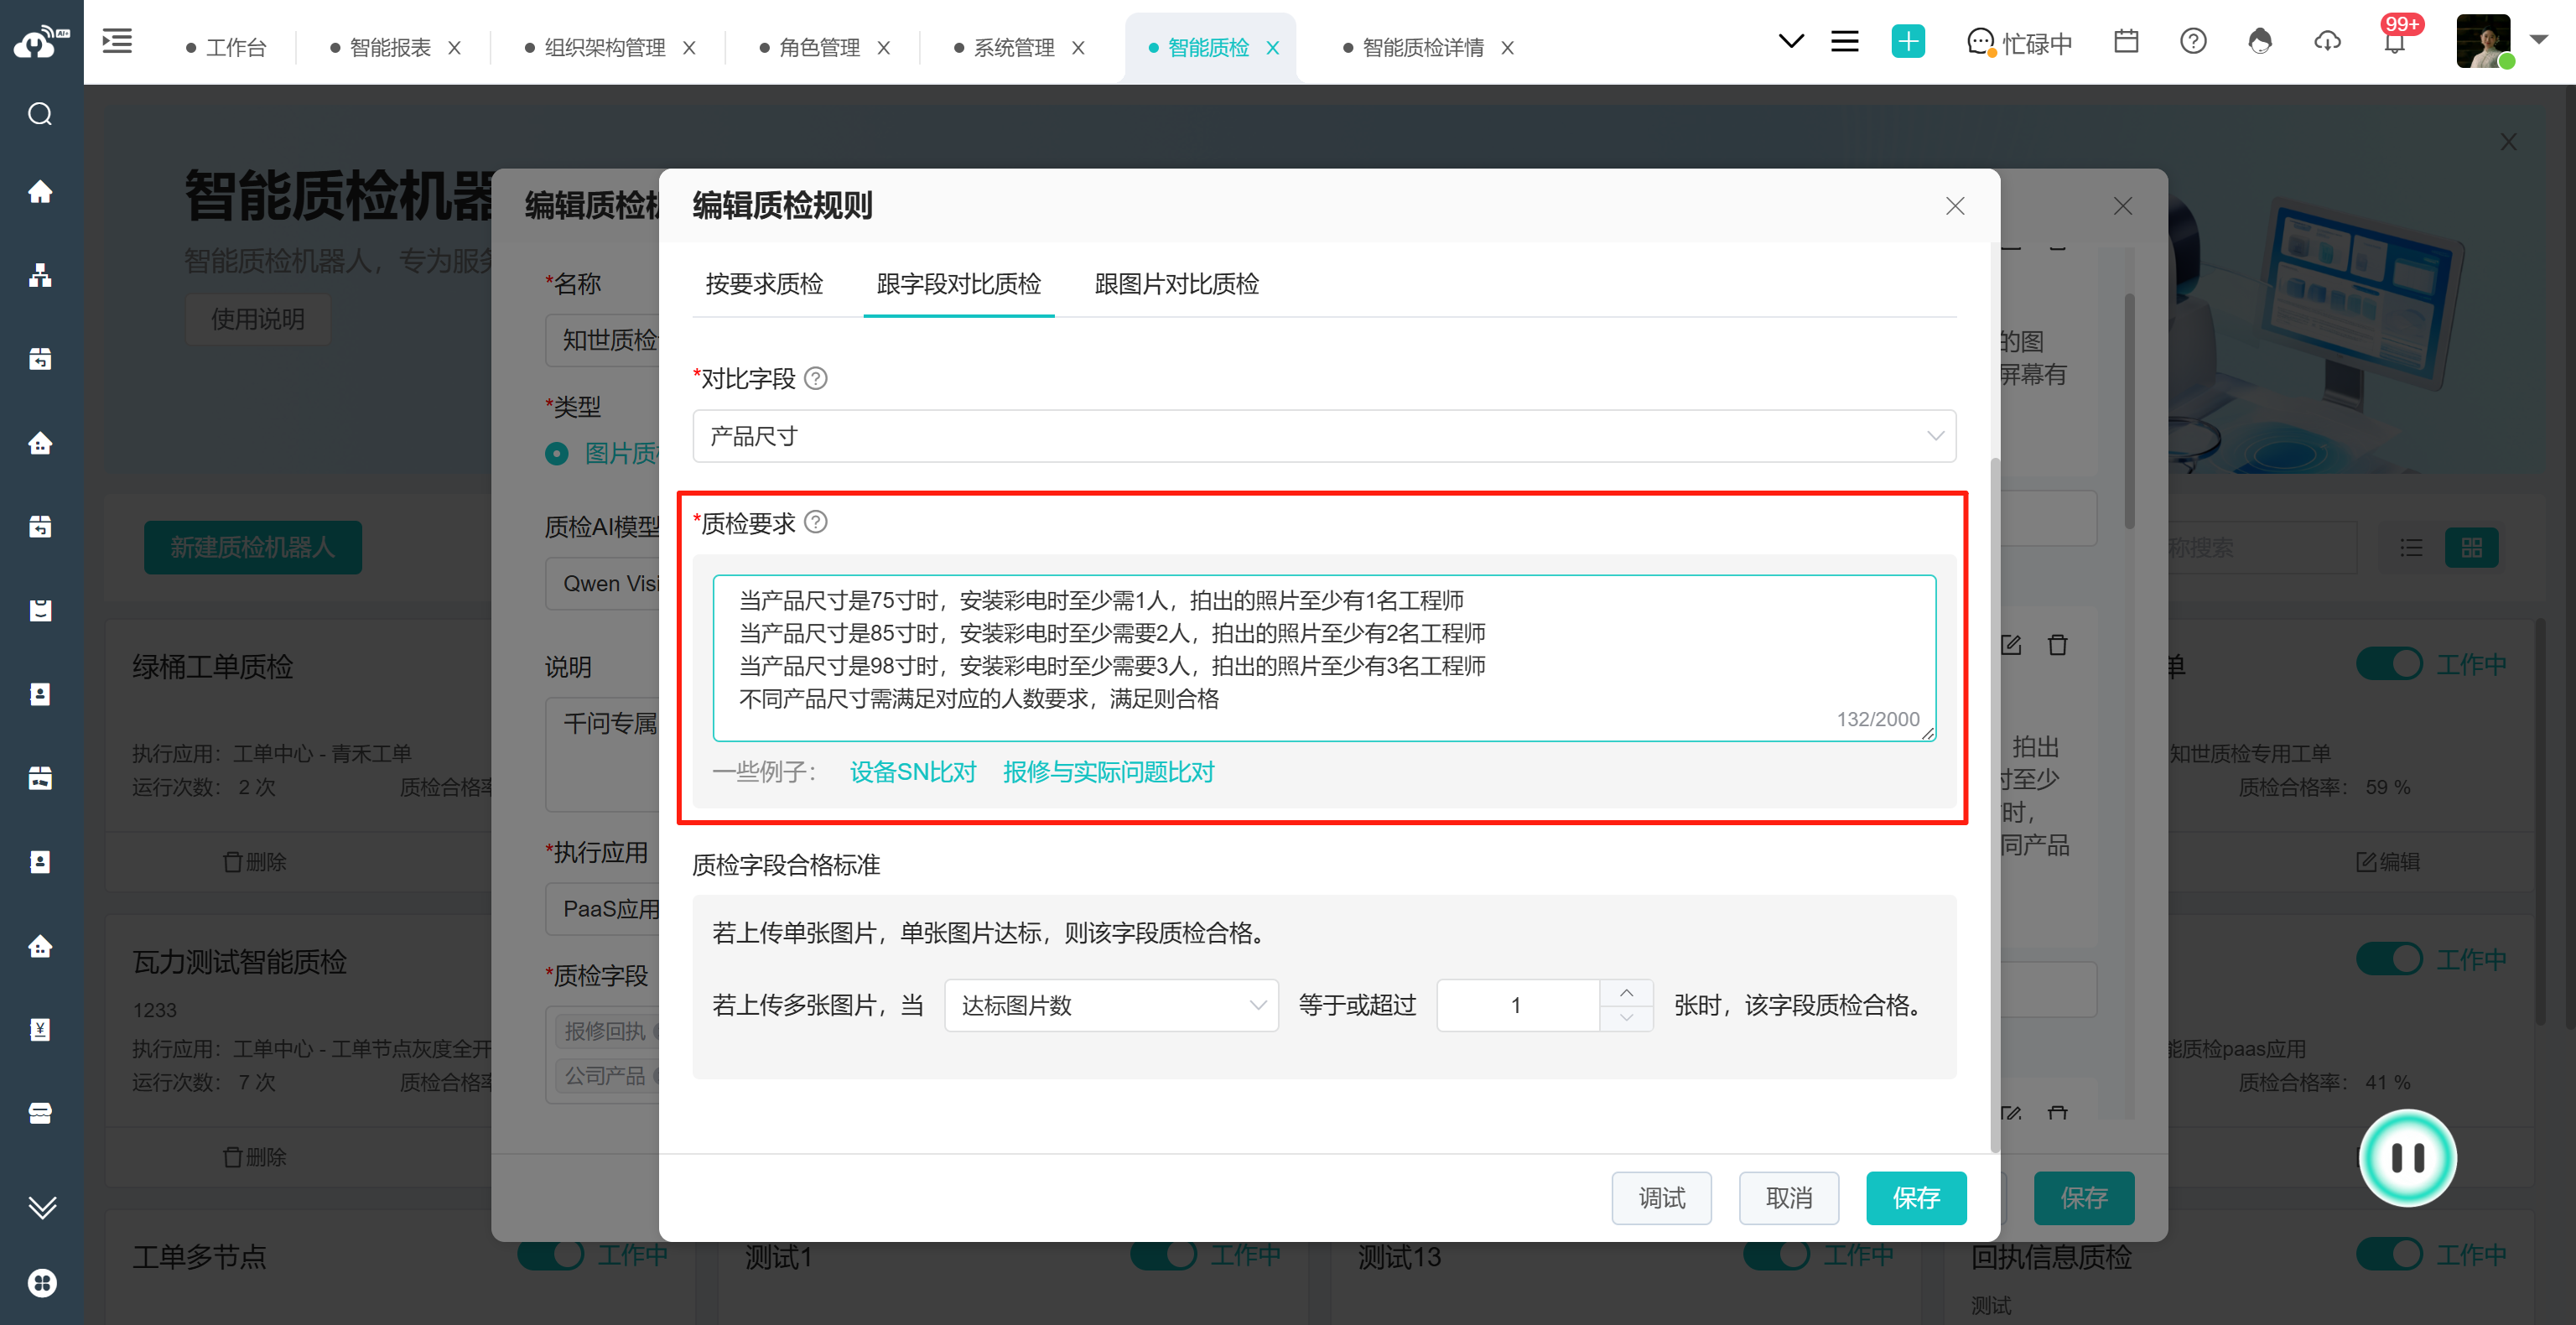Click the hamburger list icon in top bar
The height and width of the screenshot is (1325, 2576).
1845,42
